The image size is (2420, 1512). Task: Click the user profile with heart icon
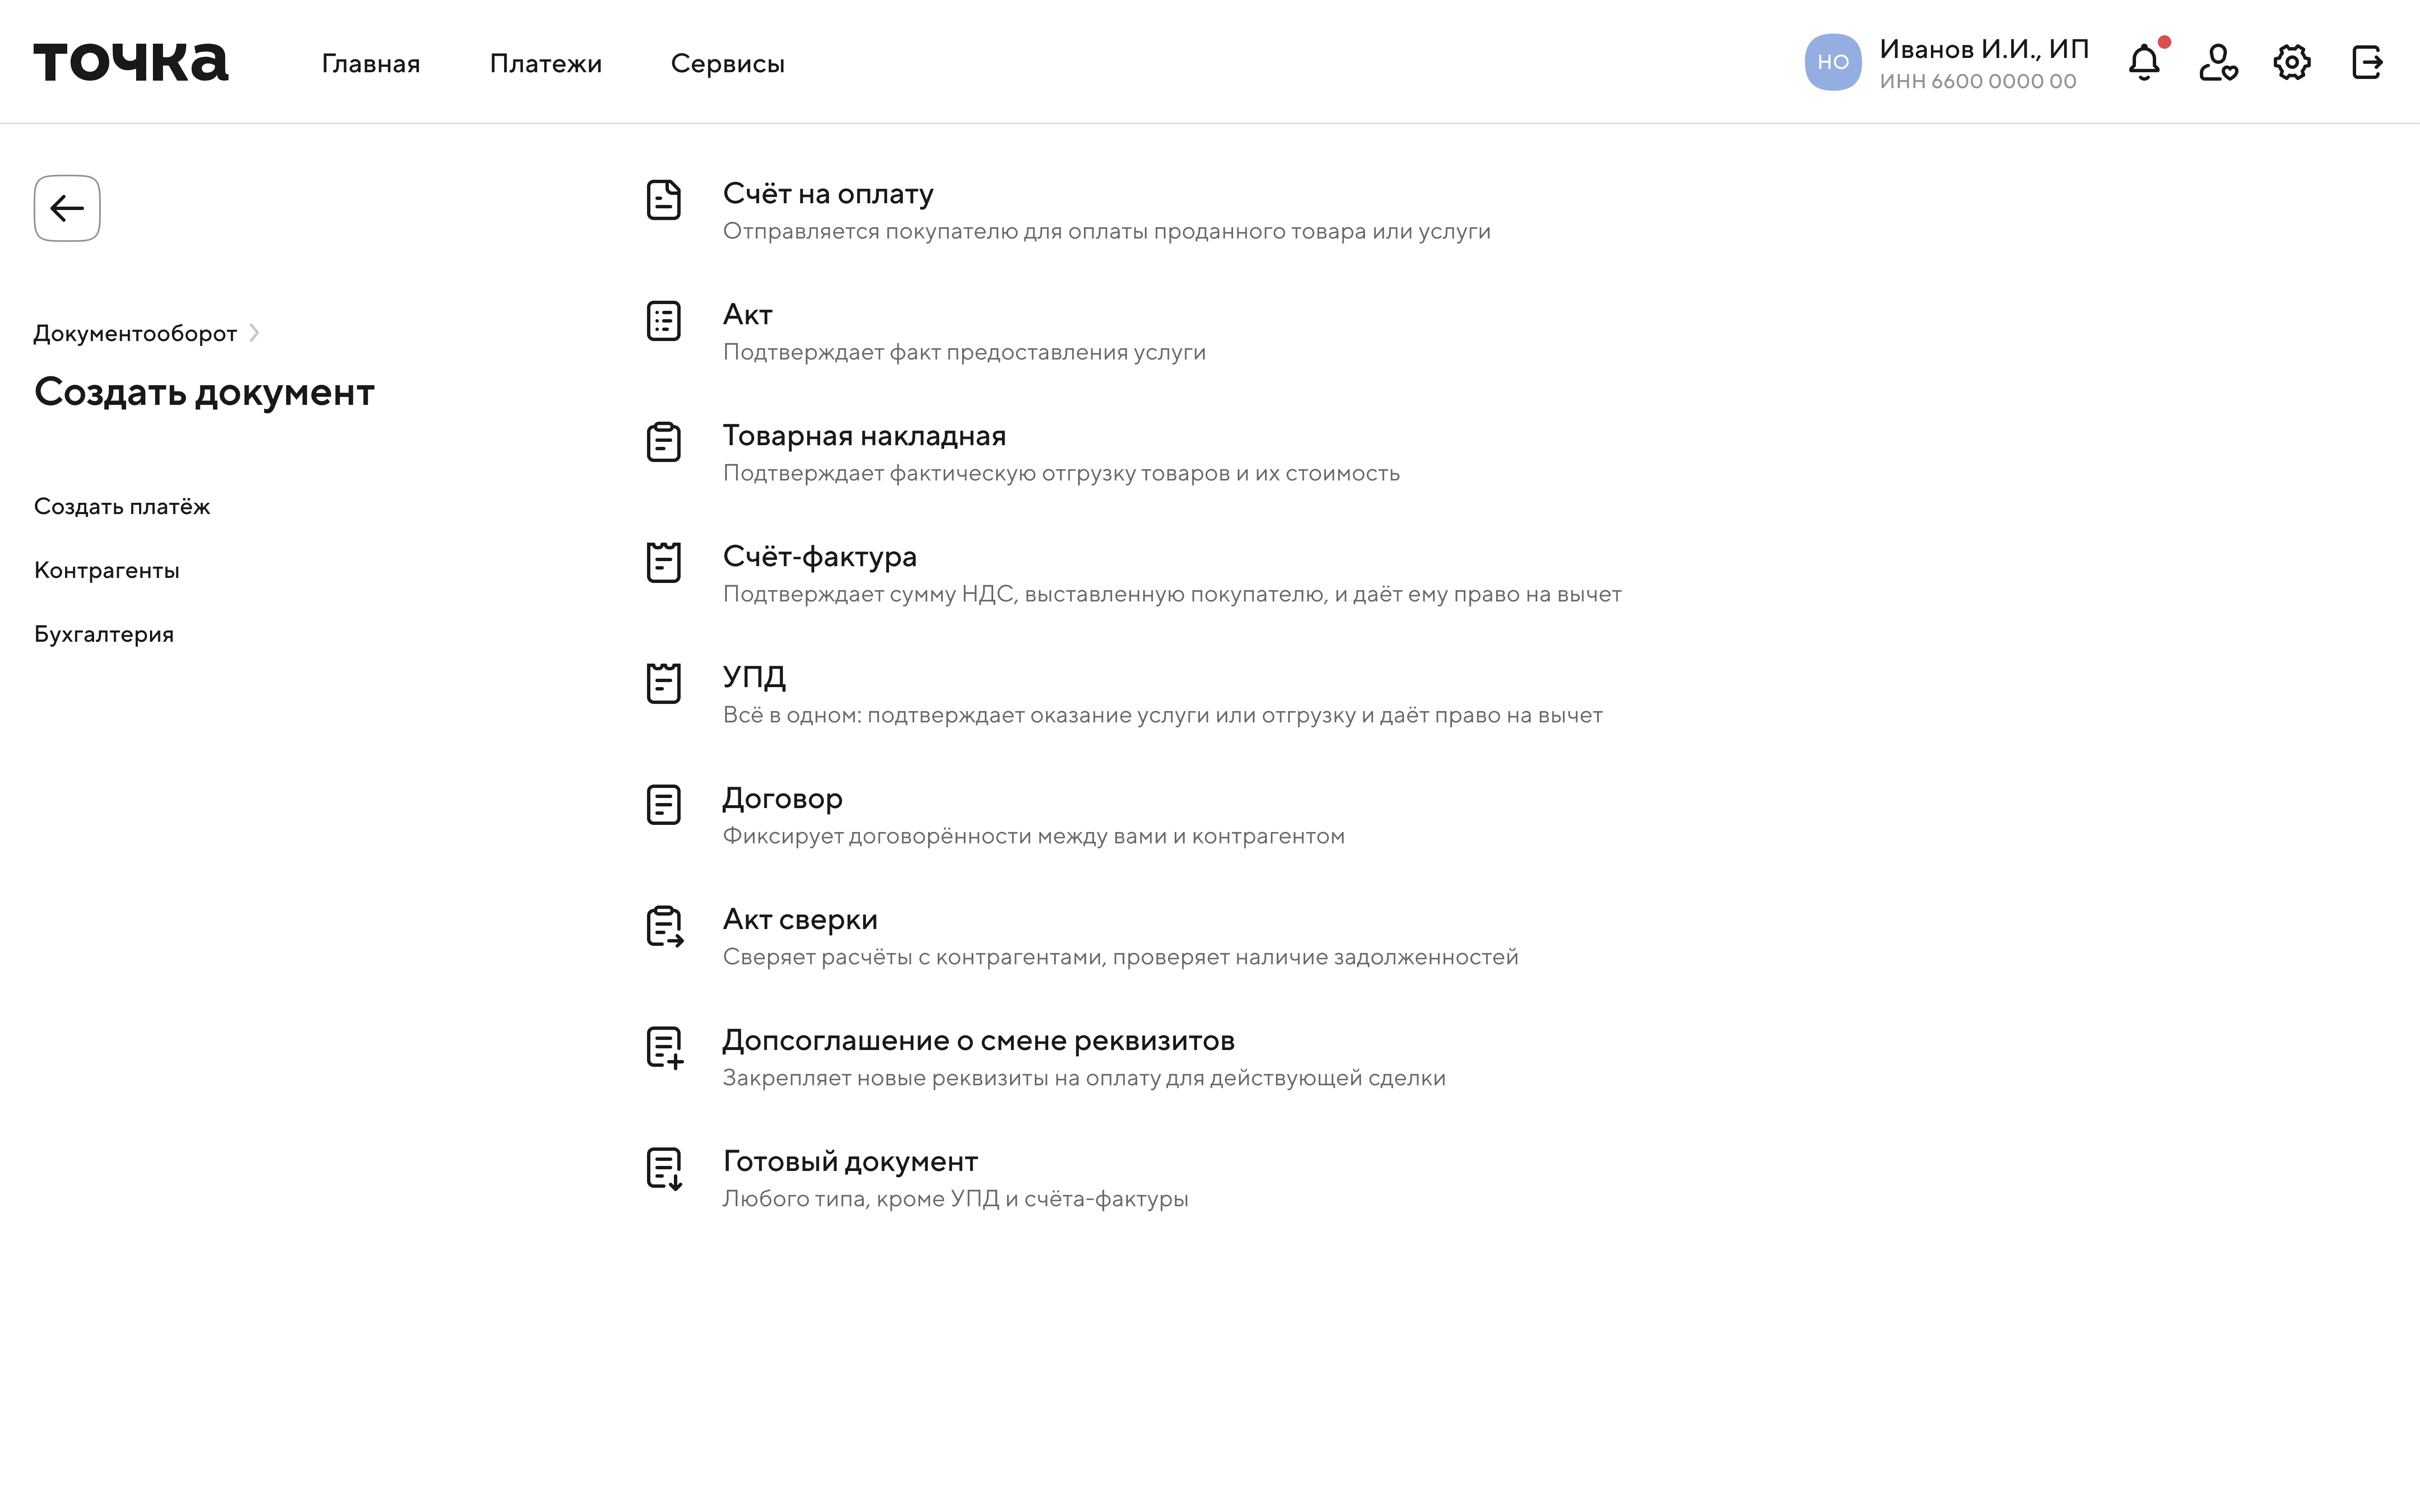[x=2217, y=62]
